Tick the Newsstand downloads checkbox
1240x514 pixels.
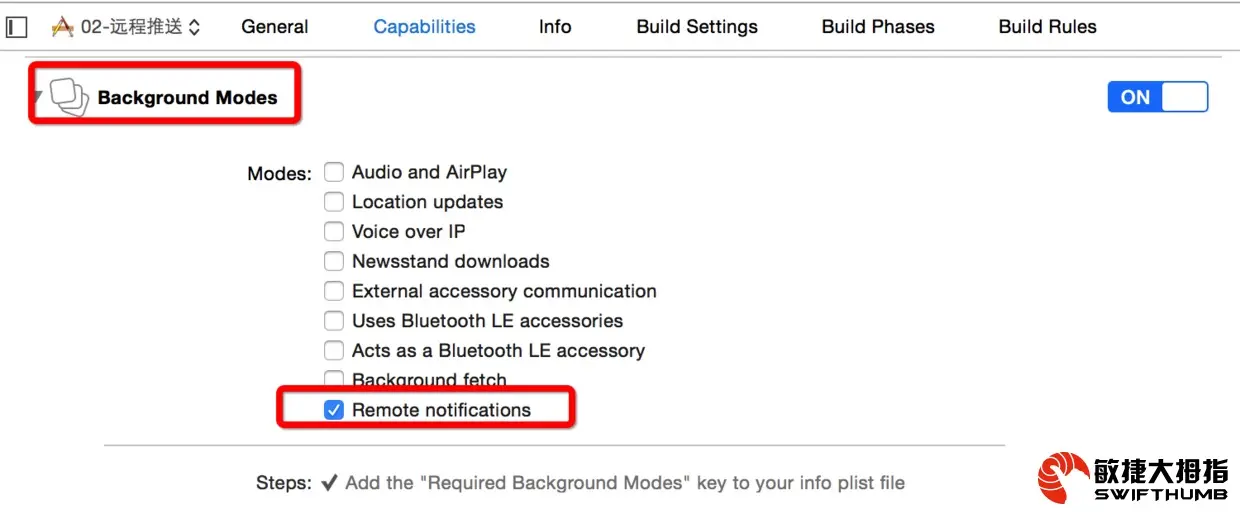(x=334, y=262)
